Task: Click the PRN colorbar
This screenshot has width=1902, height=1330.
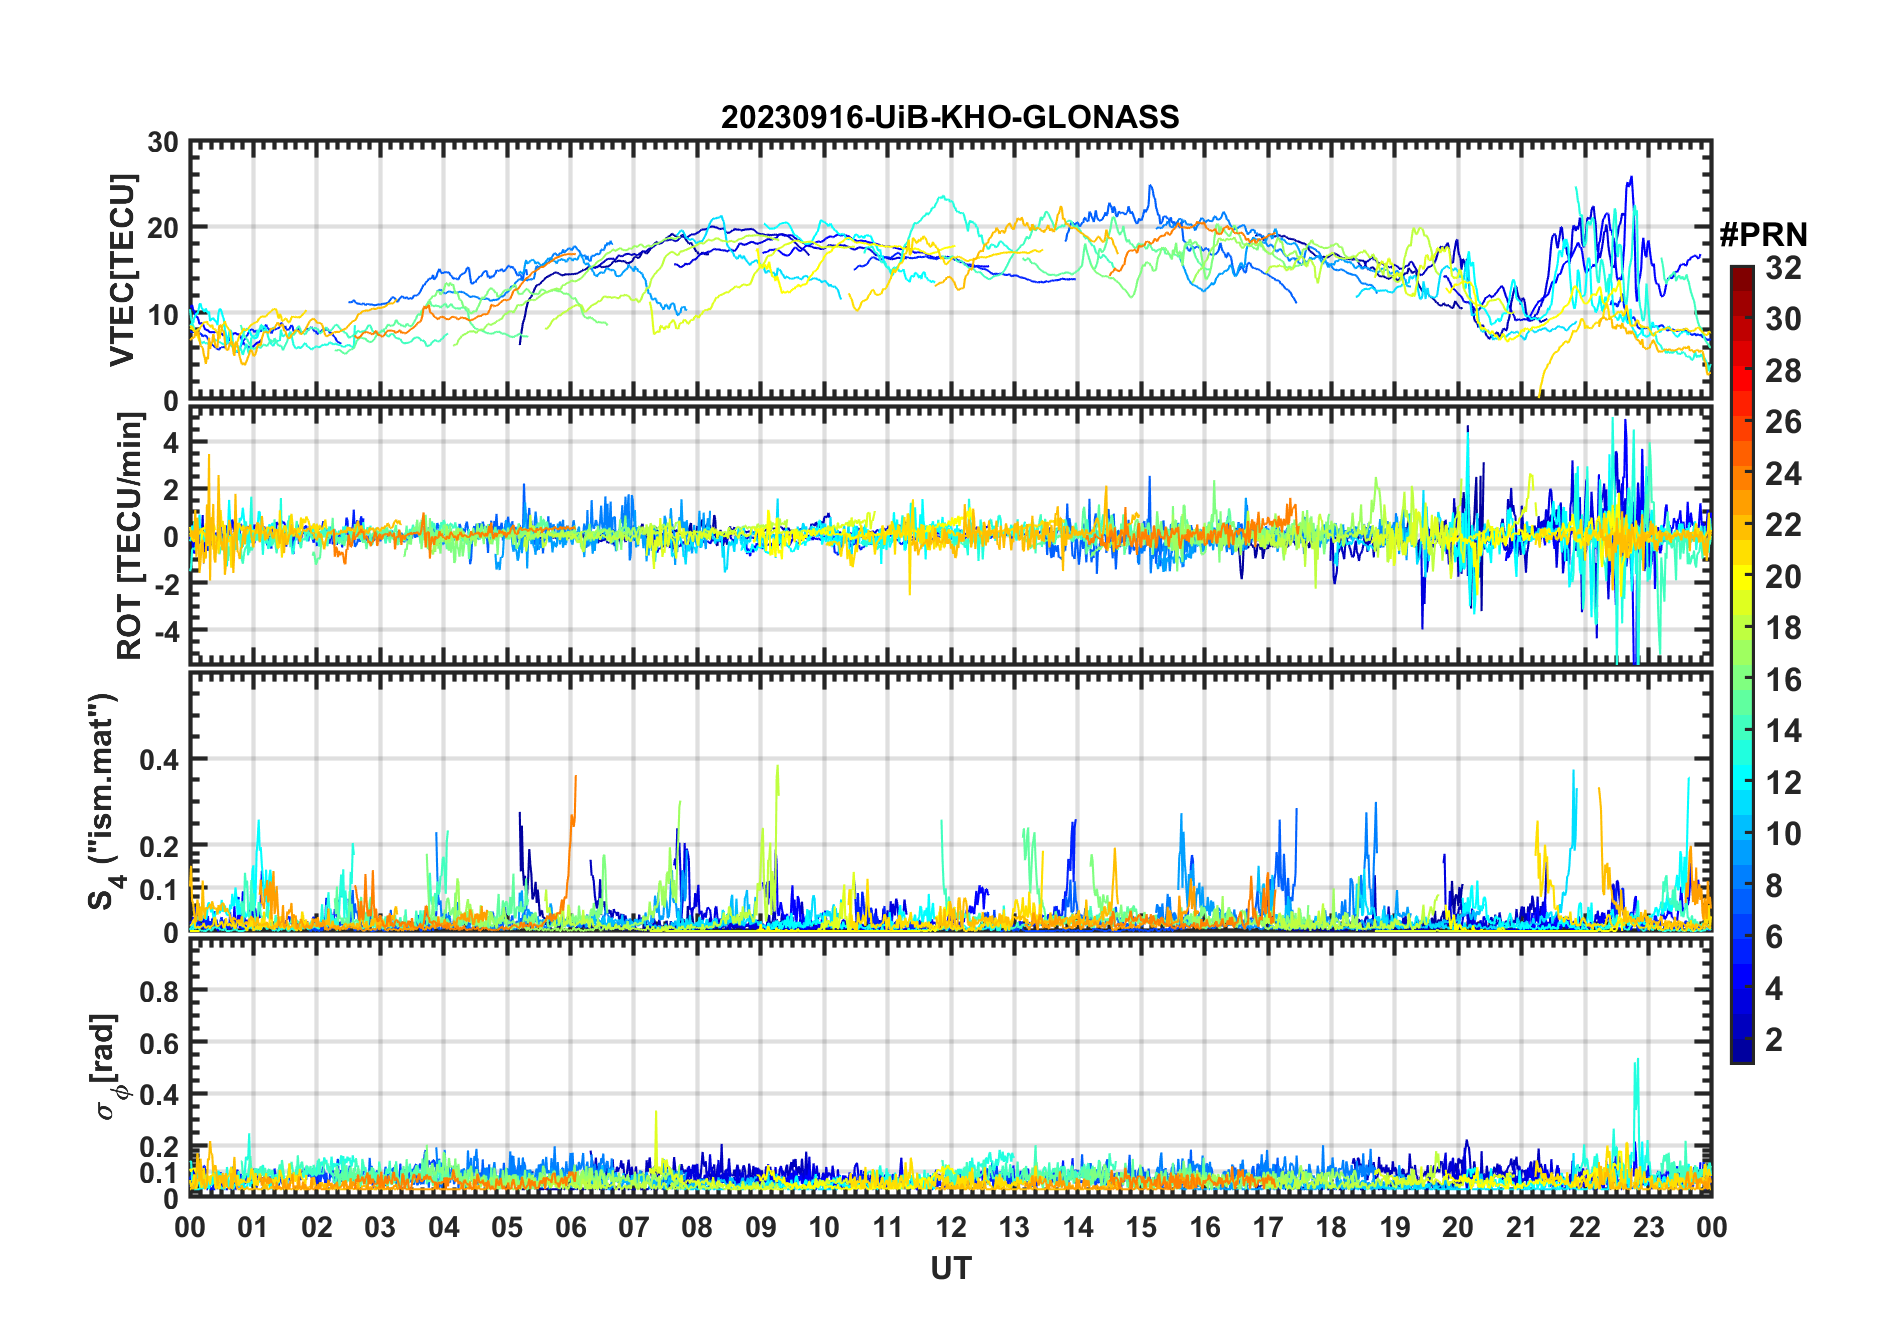Action: point(1742,664)
